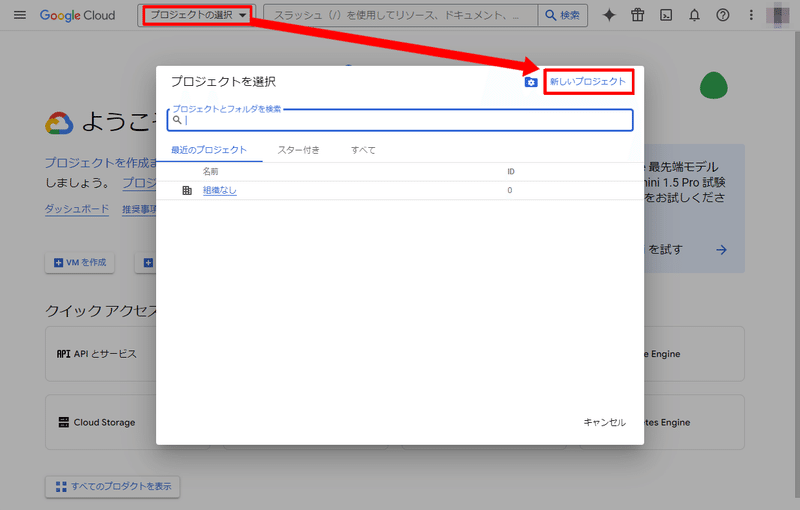Switch to すべて tab

click(x=363, y=150)
